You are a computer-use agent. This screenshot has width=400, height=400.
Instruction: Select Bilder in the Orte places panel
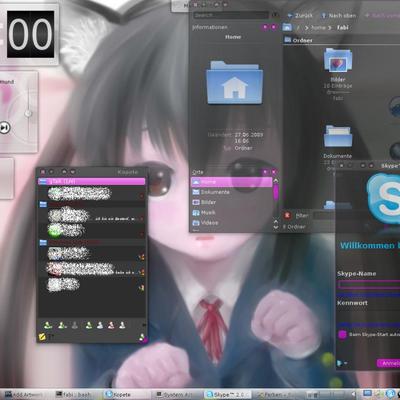point(232,202)
